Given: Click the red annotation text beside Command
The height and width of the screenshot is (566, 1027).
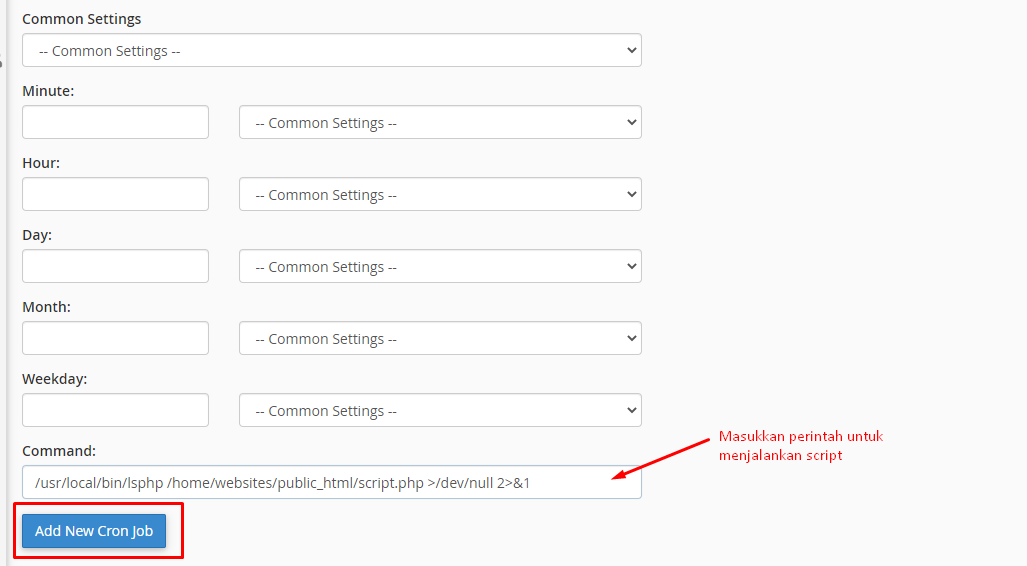Looking at the screenshot, I should coord(800,445).
